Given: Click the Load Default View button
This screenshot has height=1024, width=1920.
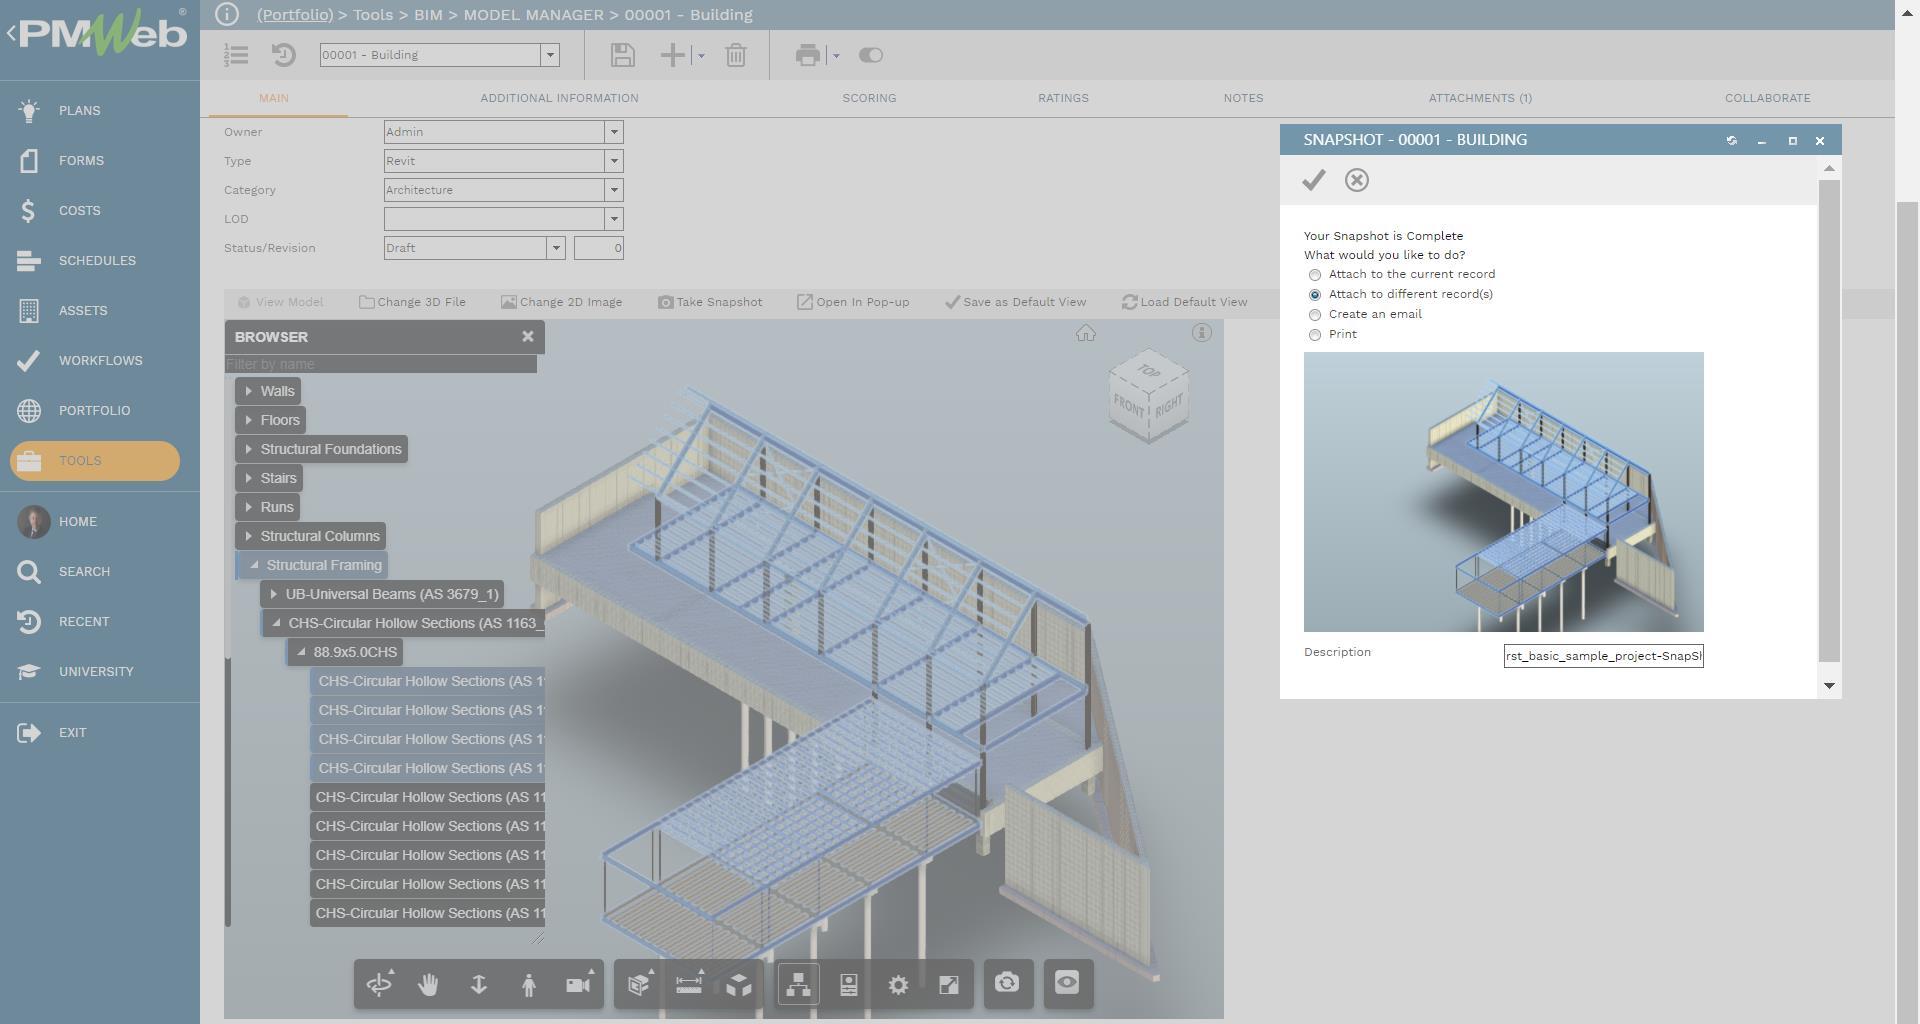Looking at the screenshot, I should [x=1185, y=301].
